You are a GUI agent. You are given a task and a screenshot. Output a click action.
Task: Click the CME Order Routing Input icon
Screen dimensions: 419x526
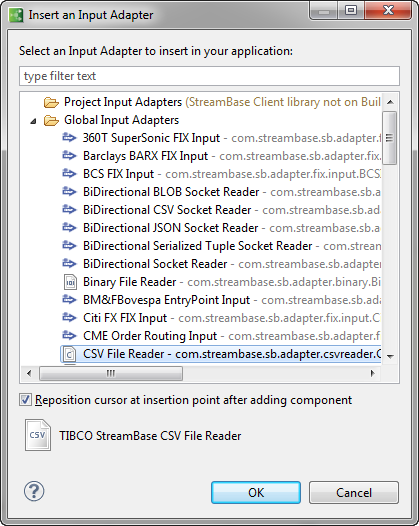click(x=69, y=336)
